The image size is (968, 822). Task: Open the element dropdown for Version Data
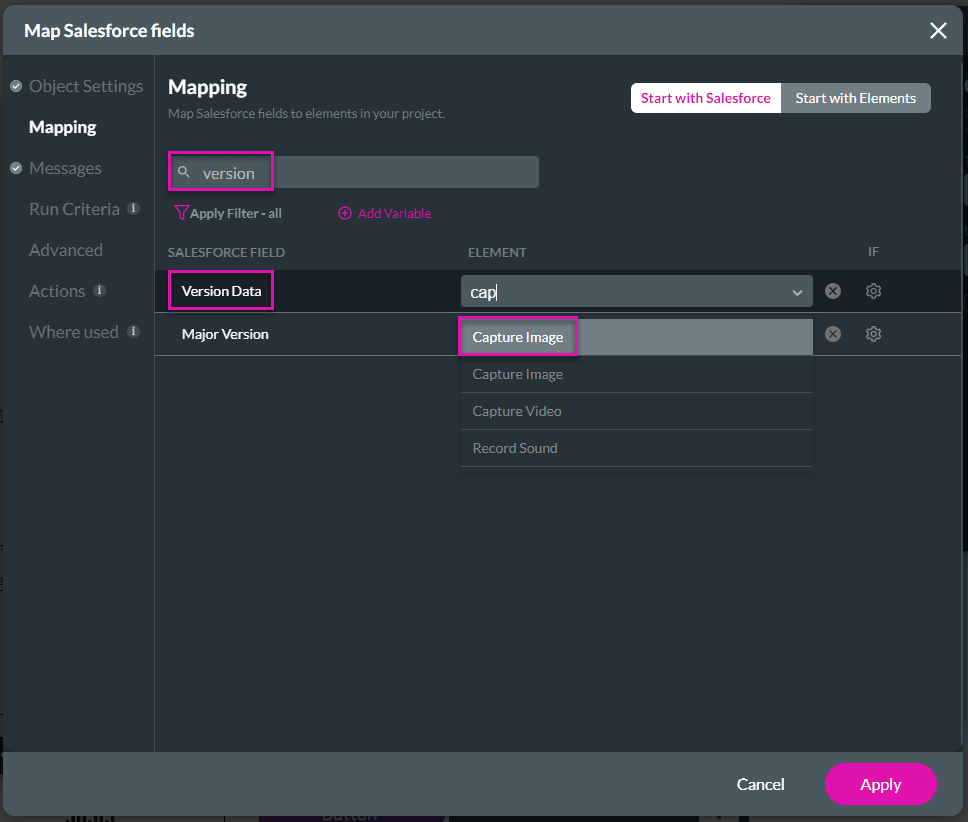[x=797, y=291]
